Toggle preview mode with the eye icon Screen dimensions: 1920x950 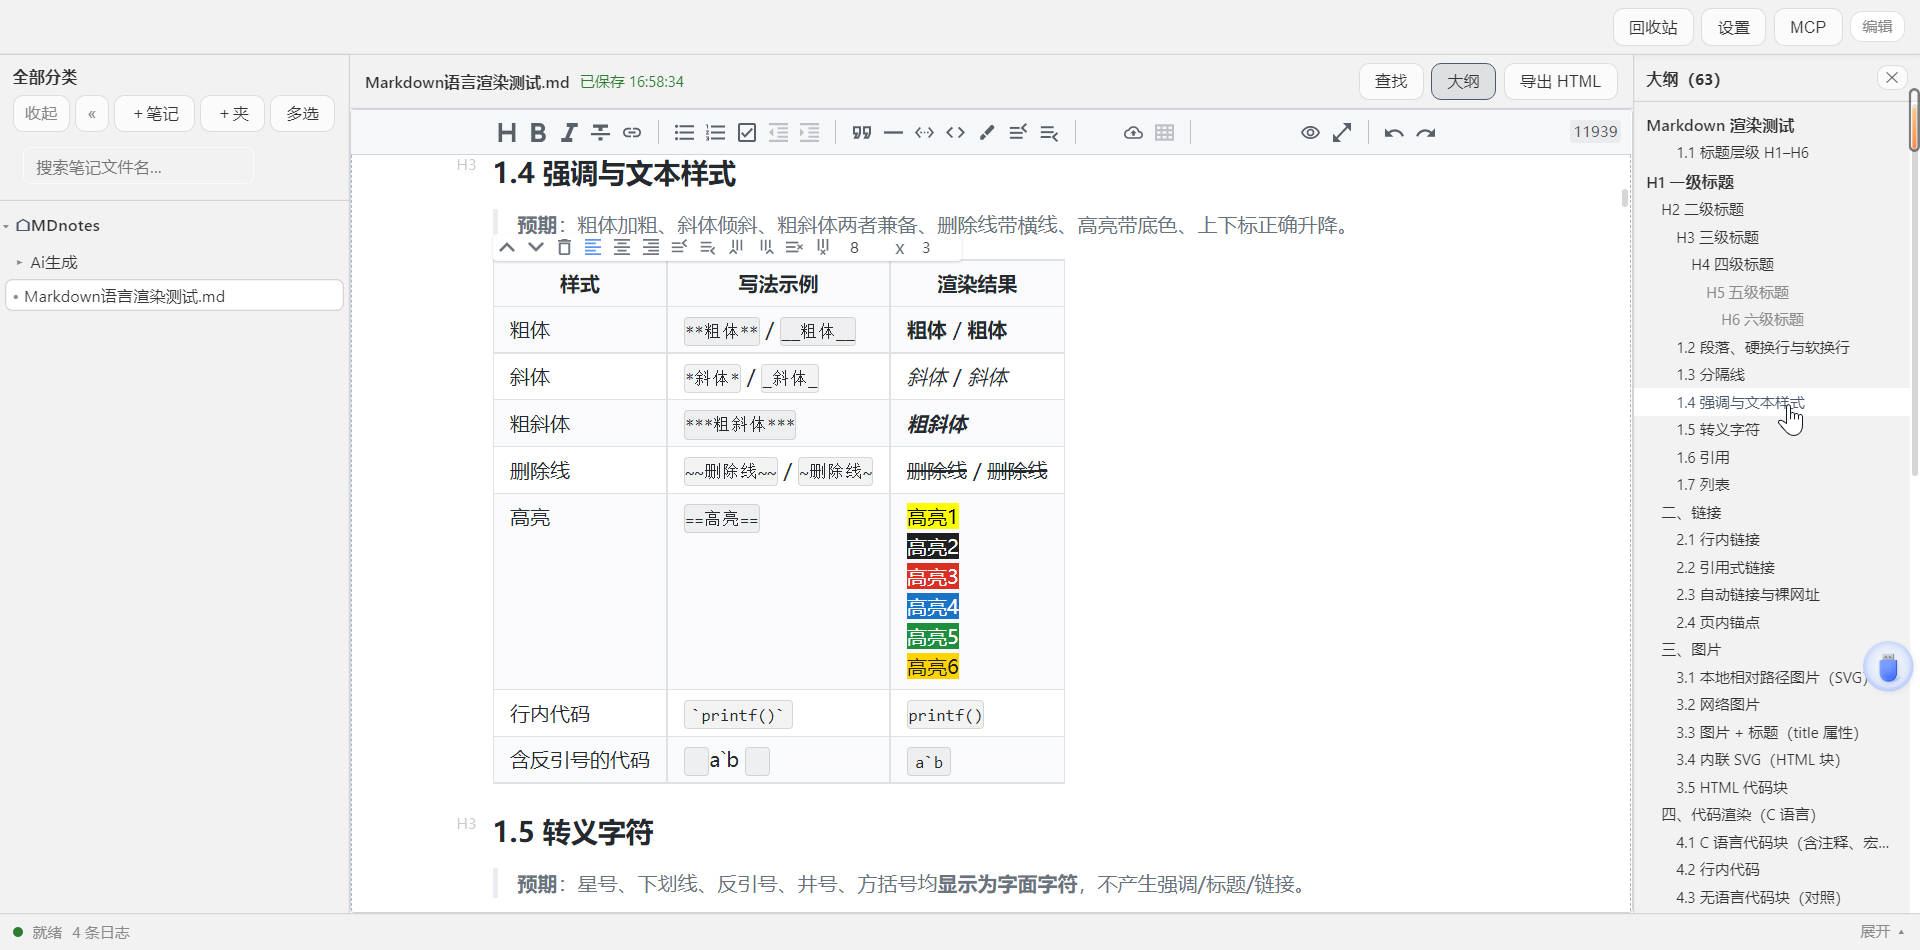coord(1310,132)
